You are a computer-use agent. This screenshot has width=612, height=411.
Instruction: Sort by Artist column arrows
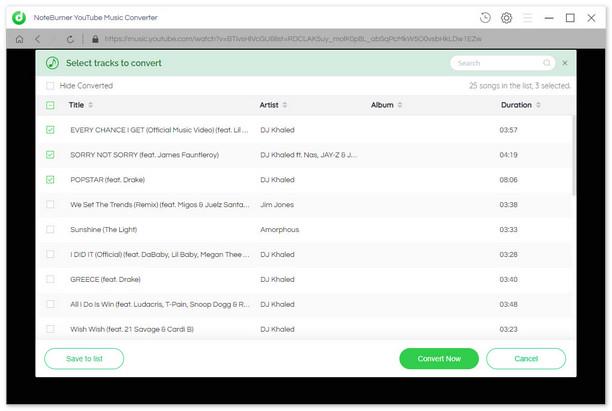pyautogui.click(x=285, y=105)
